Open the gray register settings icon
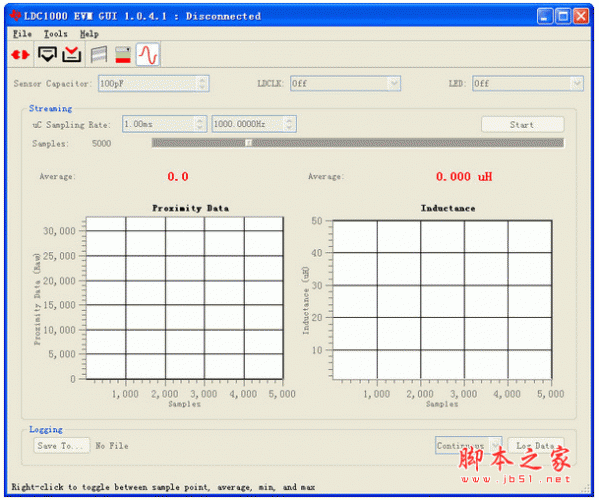 click(x=99, y=54)
